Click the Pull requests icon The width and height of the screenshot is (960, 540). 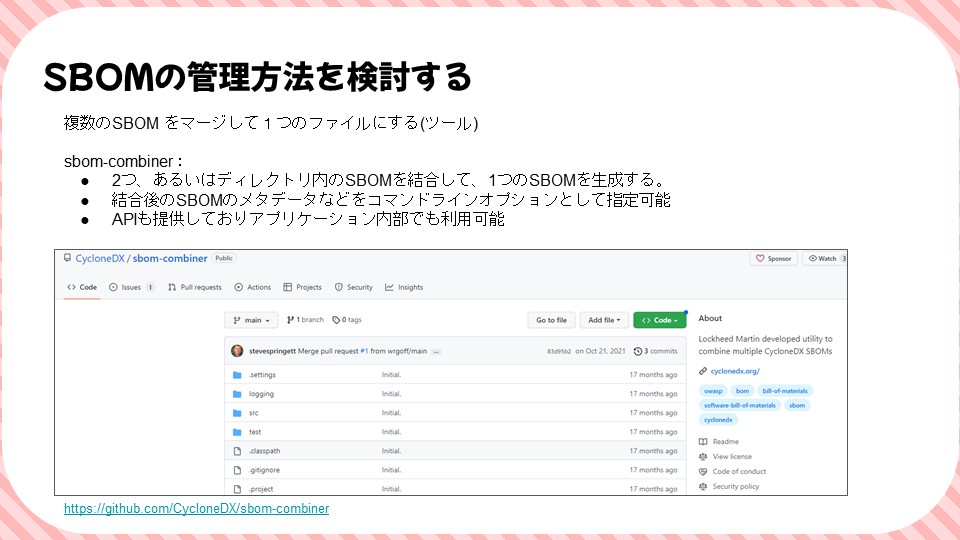172,287
